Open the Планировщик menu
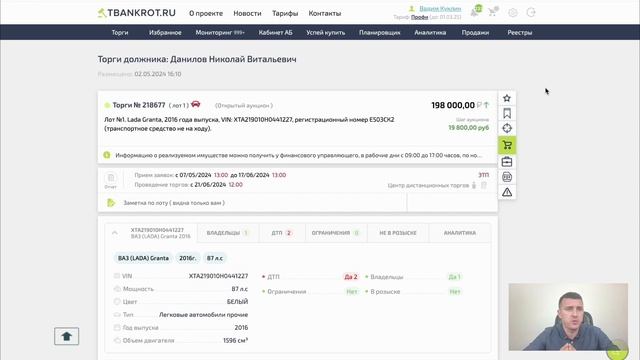The width and height of the screenshot is (640, 360). (x=380, y=32)
